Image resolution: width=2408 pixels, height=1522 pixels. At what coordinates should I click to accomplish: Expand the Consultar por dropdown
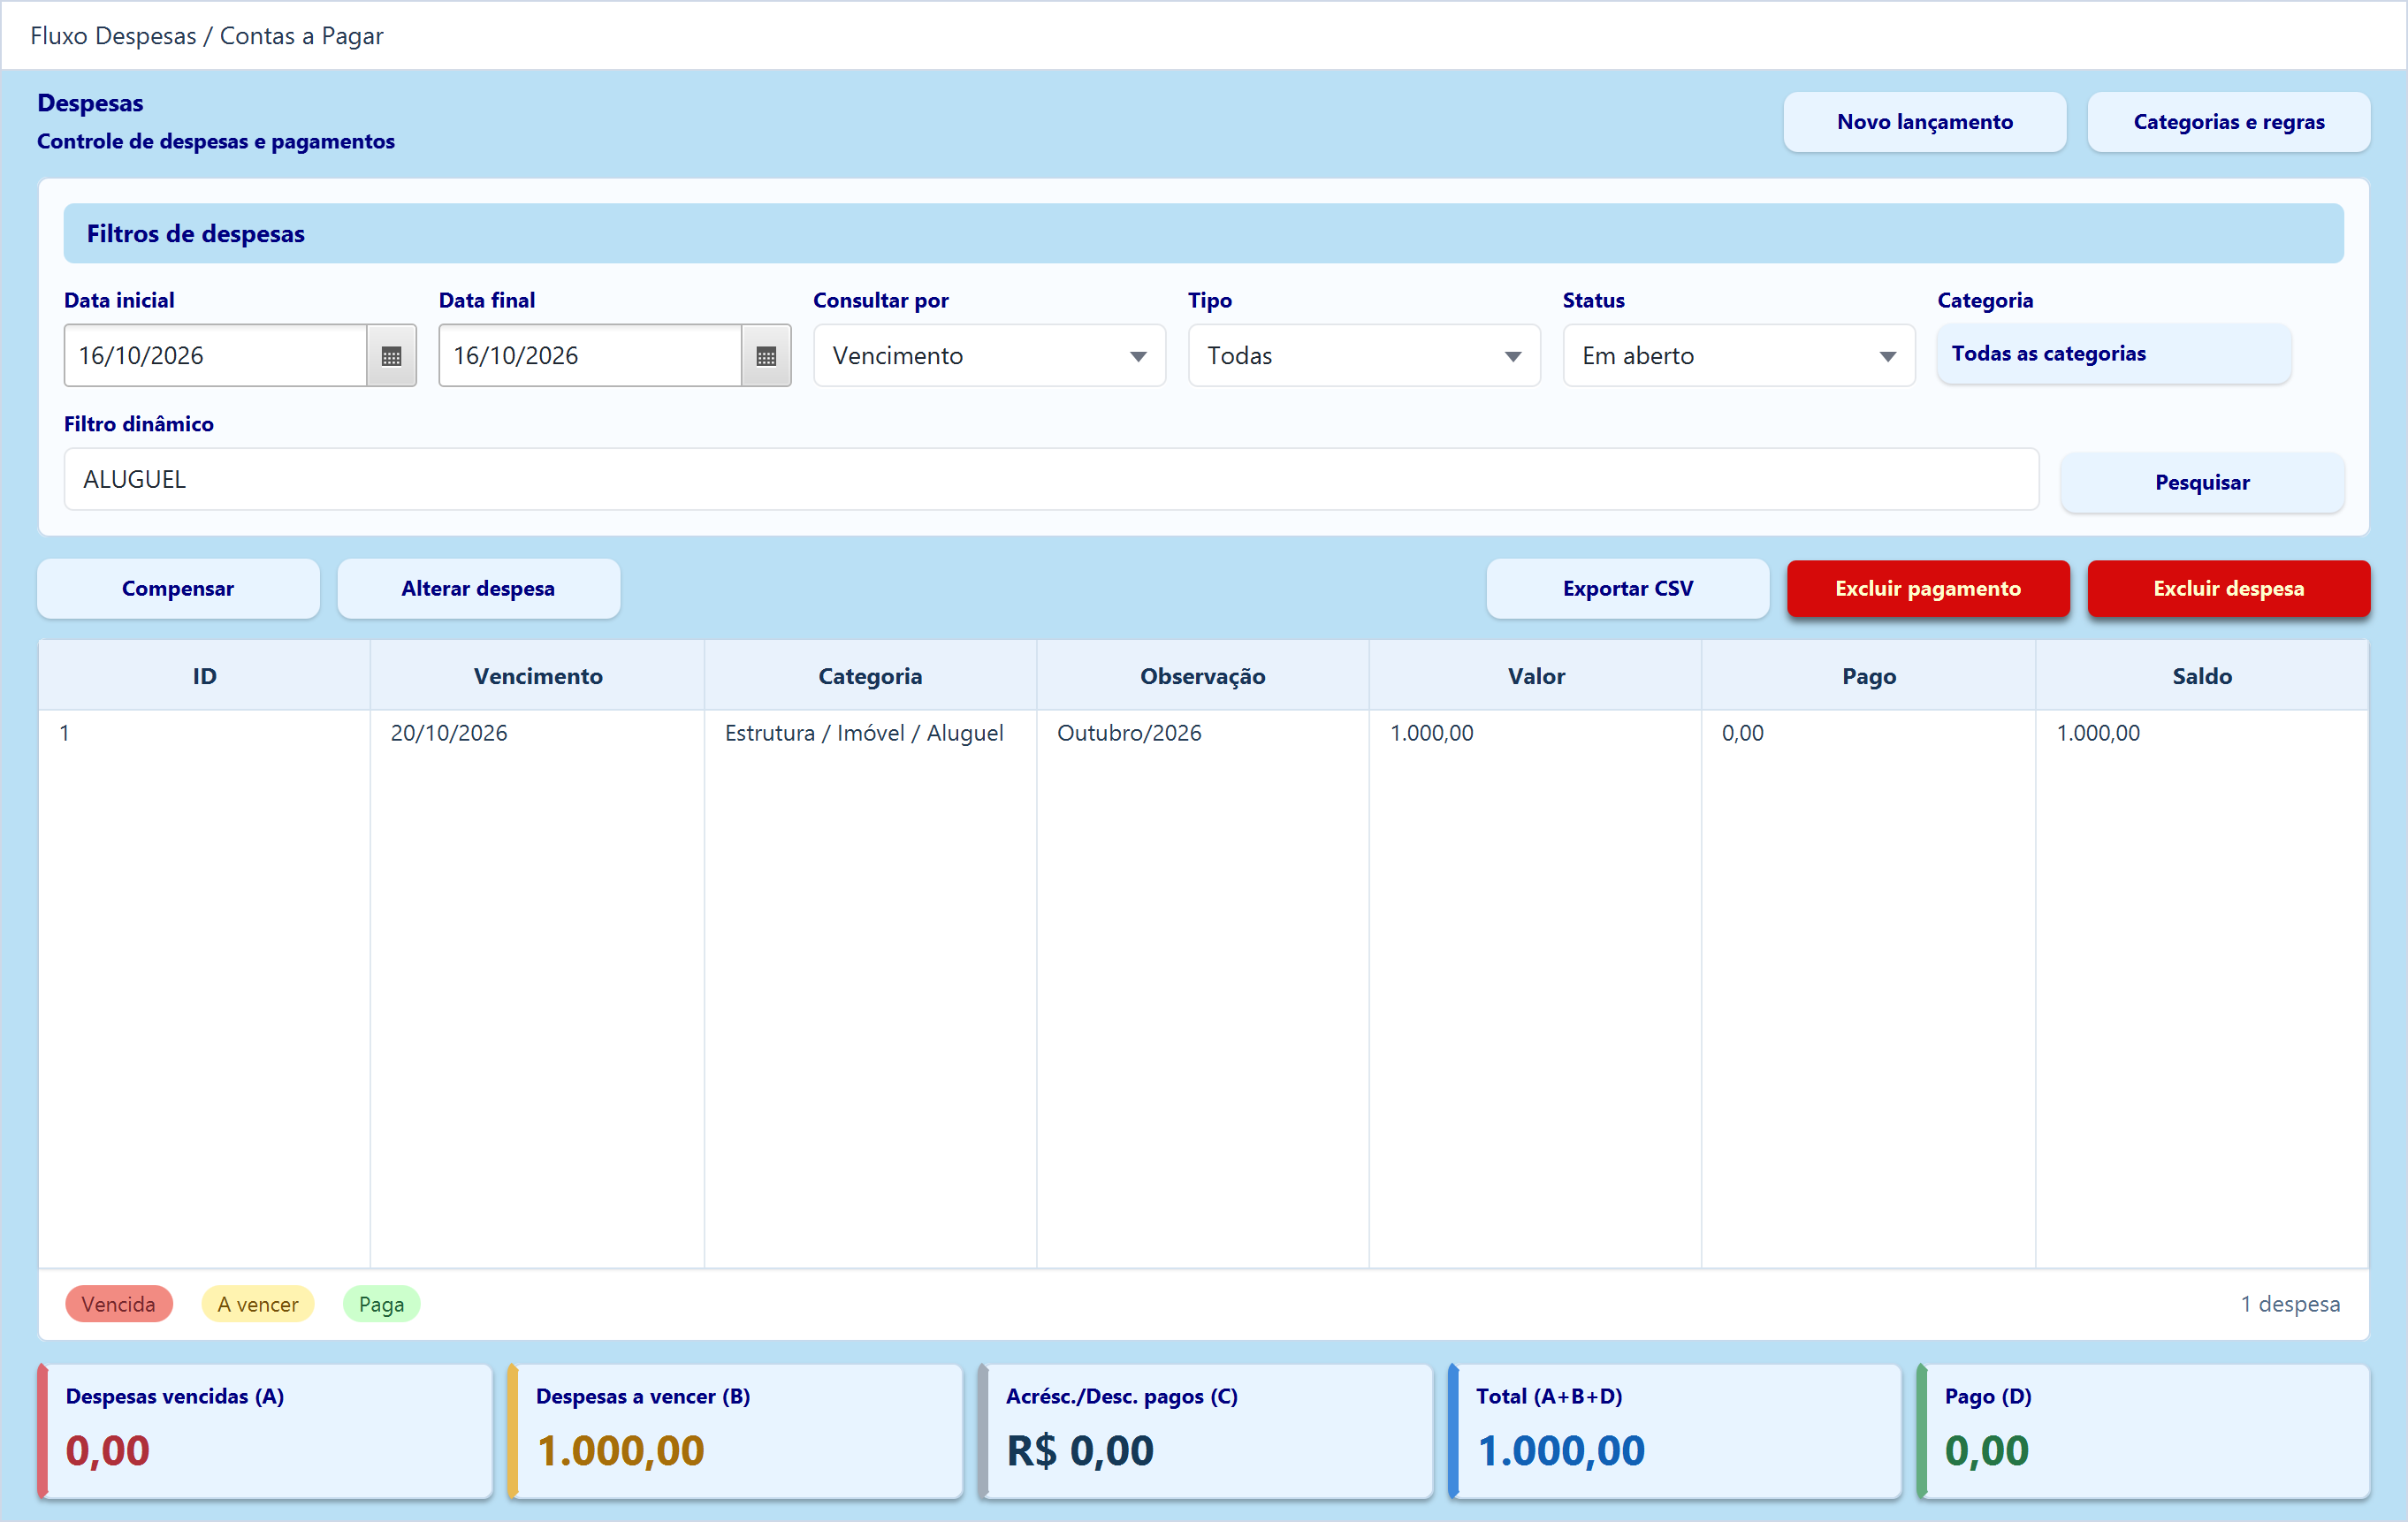pyautogui.click(x=989, y=356)
